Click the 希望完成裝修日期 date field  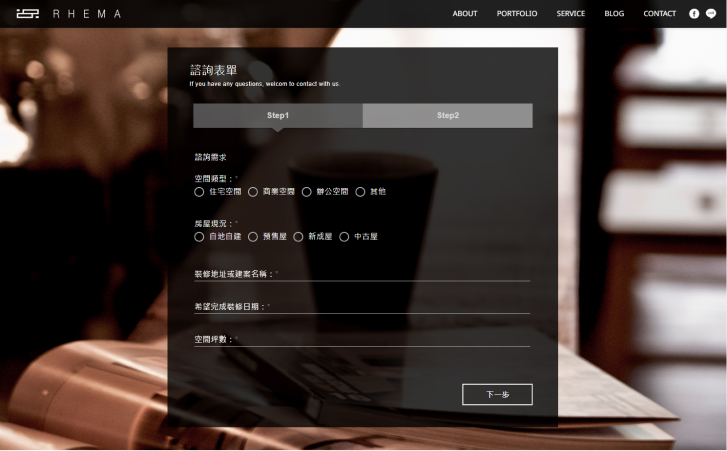click(x=400, y=306)
